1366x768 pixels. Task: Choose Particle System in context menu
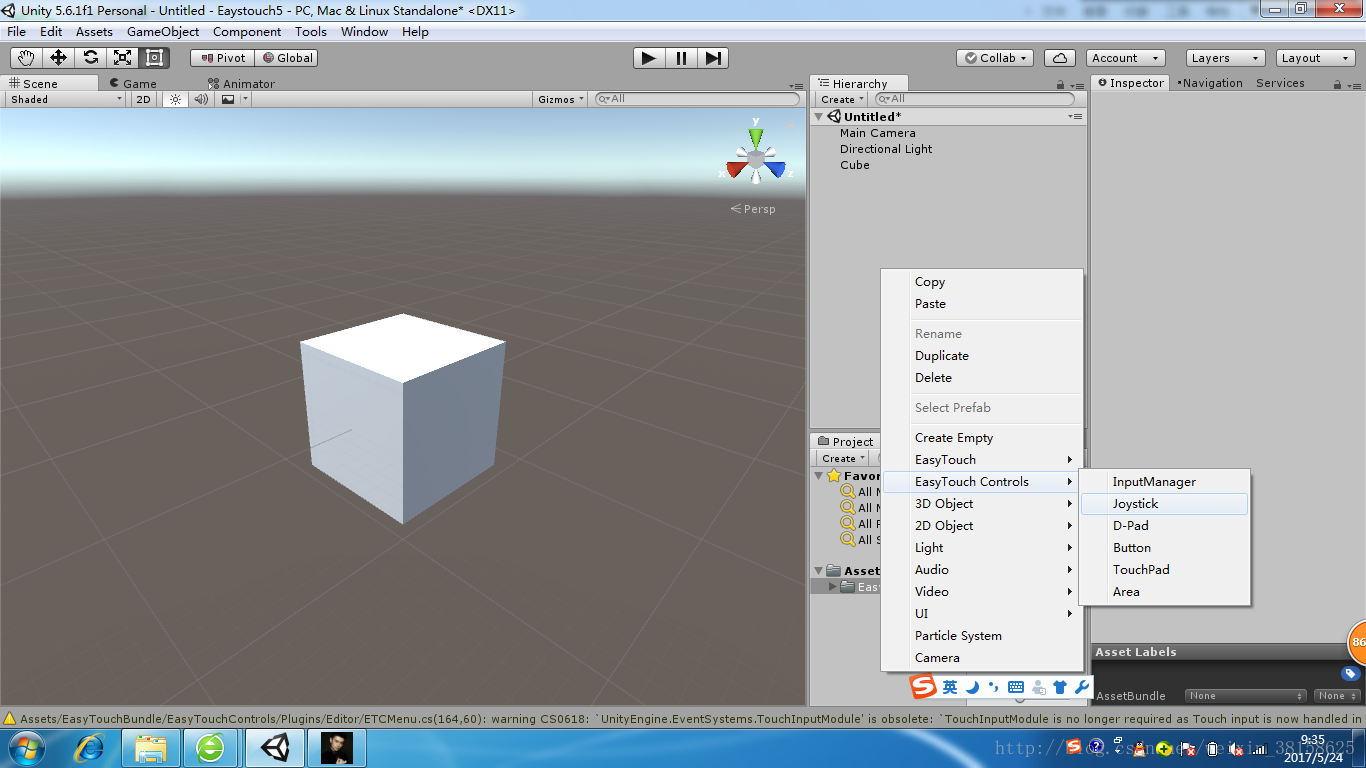(x=982, y=636)
